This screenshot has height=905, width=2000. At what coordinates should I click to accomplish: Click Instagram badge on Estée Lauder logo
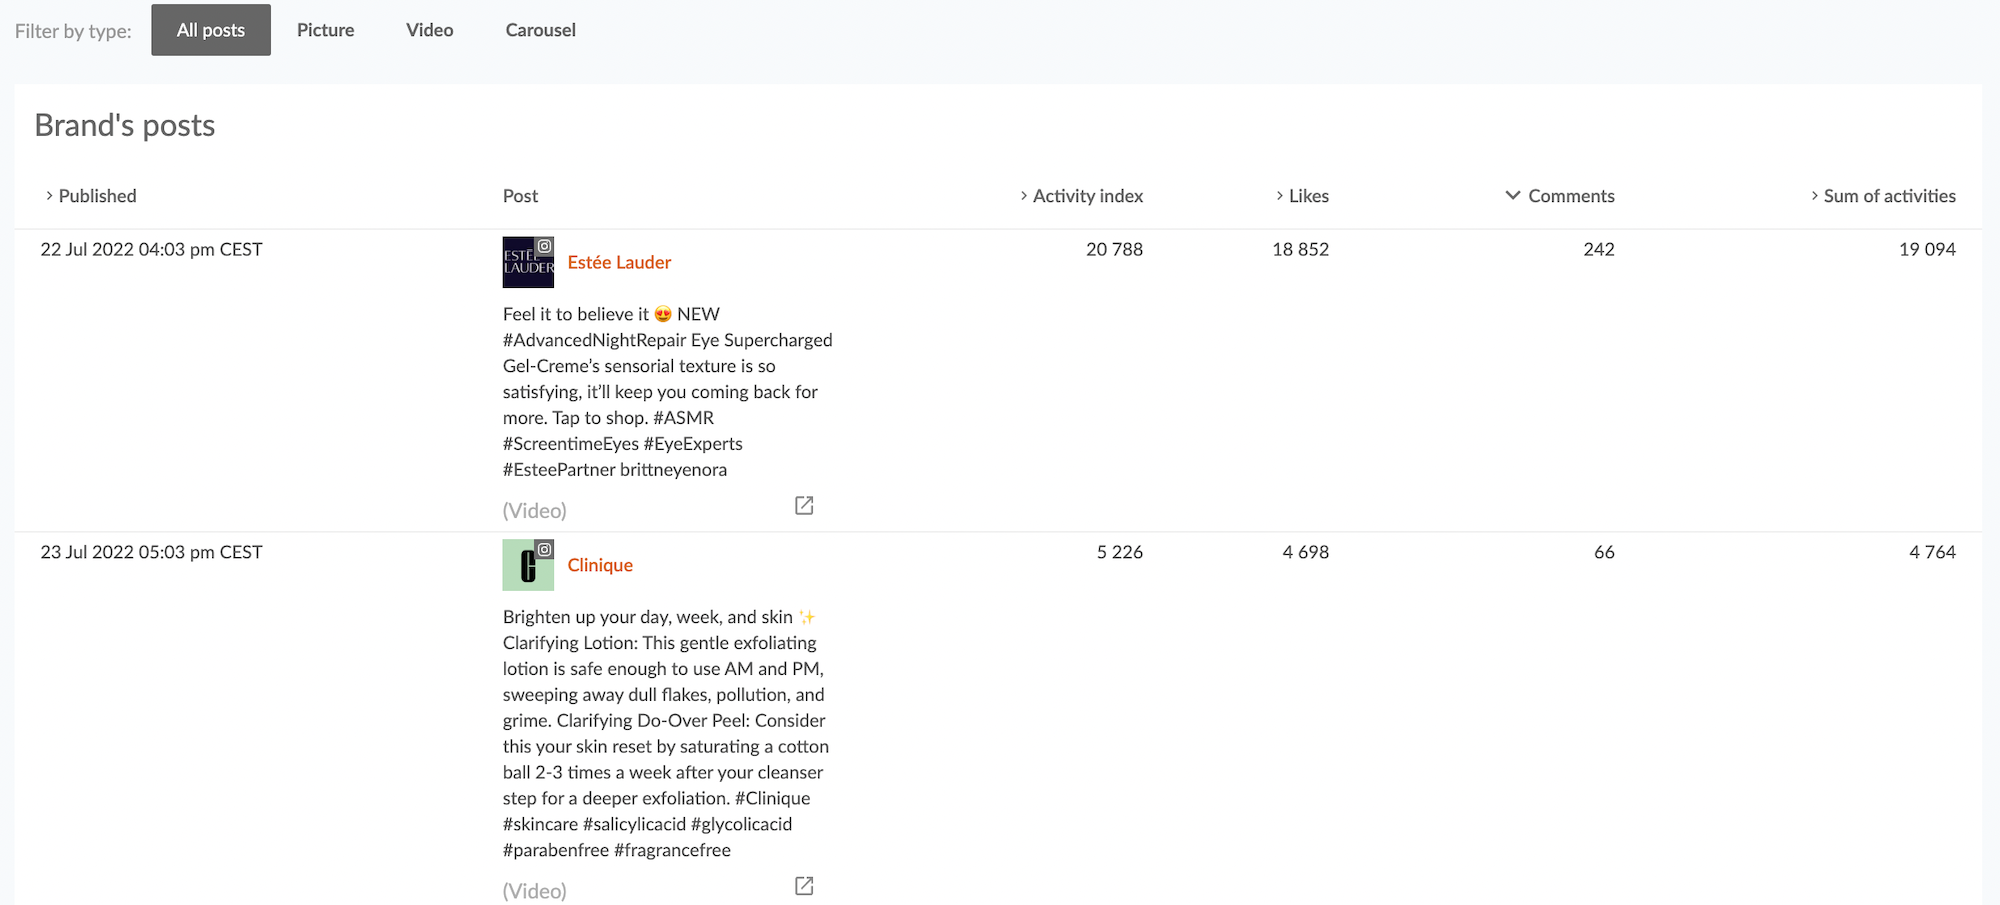tap(544, 246)
